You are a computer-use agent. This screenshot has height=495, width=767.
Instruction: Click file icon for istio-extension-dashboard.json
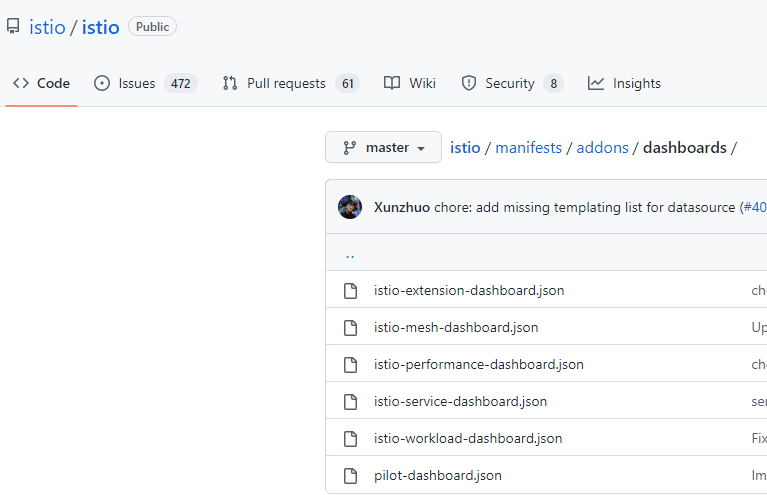350,290
